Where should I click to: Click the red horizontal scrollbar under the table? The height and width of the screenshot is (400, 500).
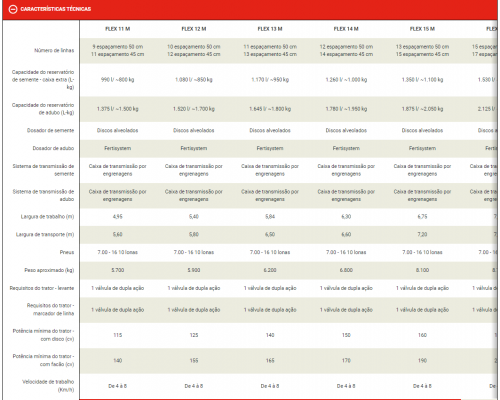[x=270, y=399]
